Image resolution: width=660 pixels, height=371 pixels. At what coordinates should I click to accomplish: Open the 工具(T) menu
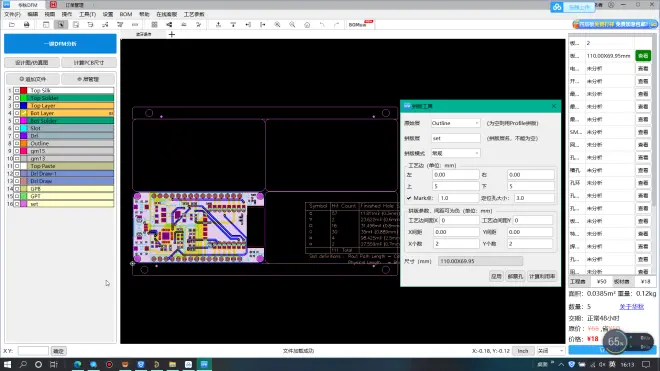tap(87, 14)
